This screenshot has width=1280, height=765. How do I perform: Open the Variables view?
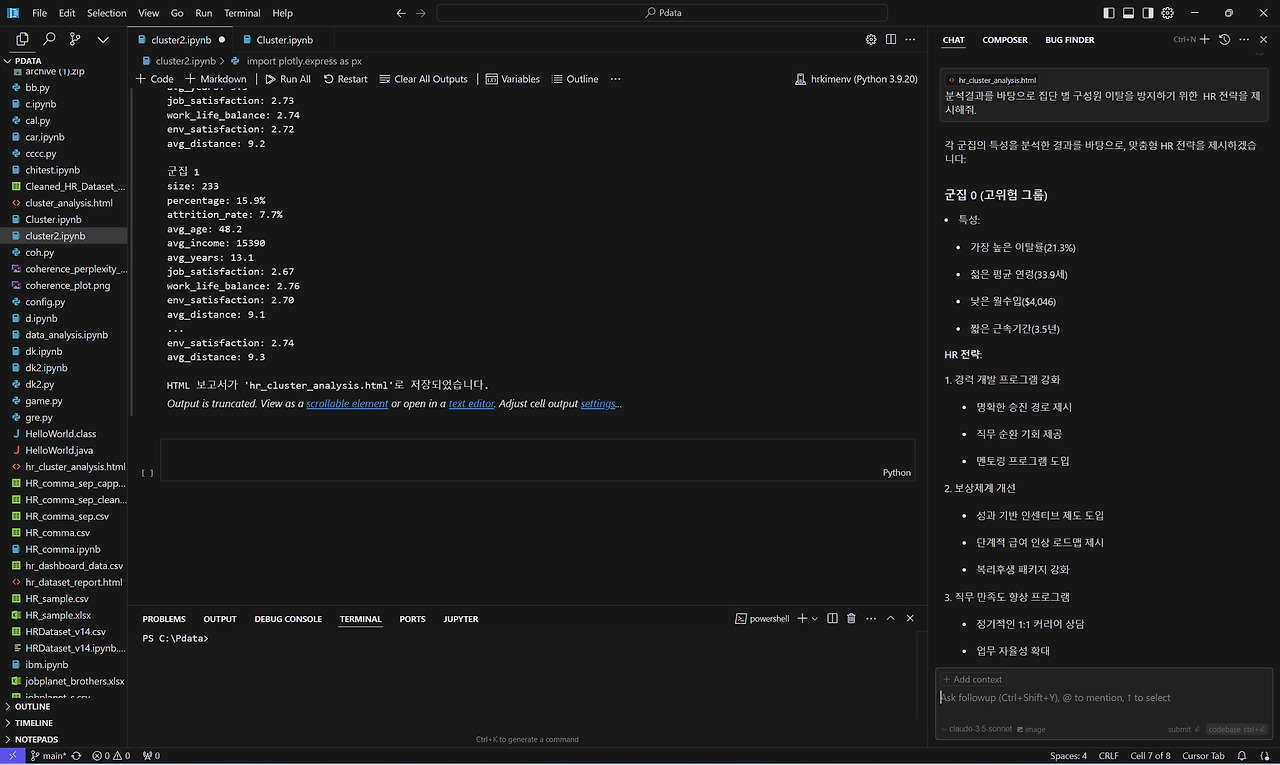click(513, 79)
